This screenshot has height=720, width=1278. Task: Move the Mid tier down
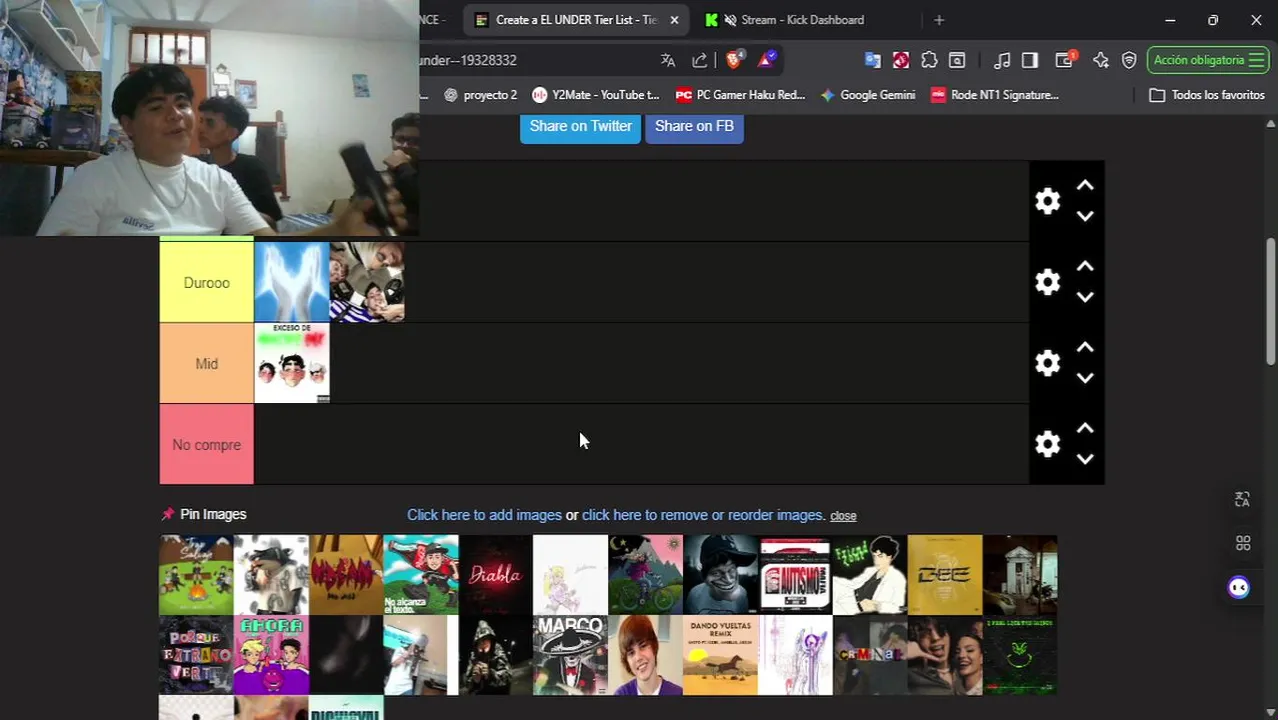[1085, 378]
